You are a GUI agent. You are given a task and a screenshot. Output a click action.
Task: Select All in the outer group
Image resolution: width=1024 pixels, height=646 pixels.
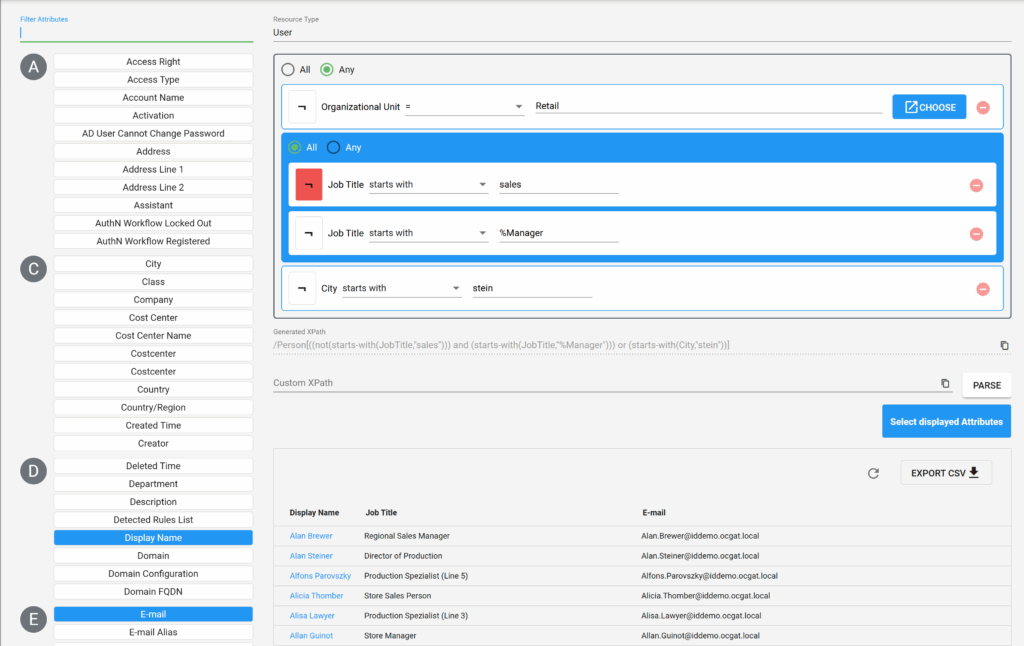pyautogui.click(x=288, y=69)
